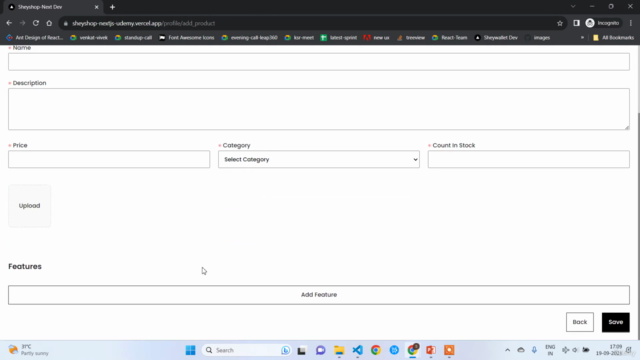Expand the hidden bookmarks overflow chevron
This screenshot has height=360, width=640.
coord(582,38)
